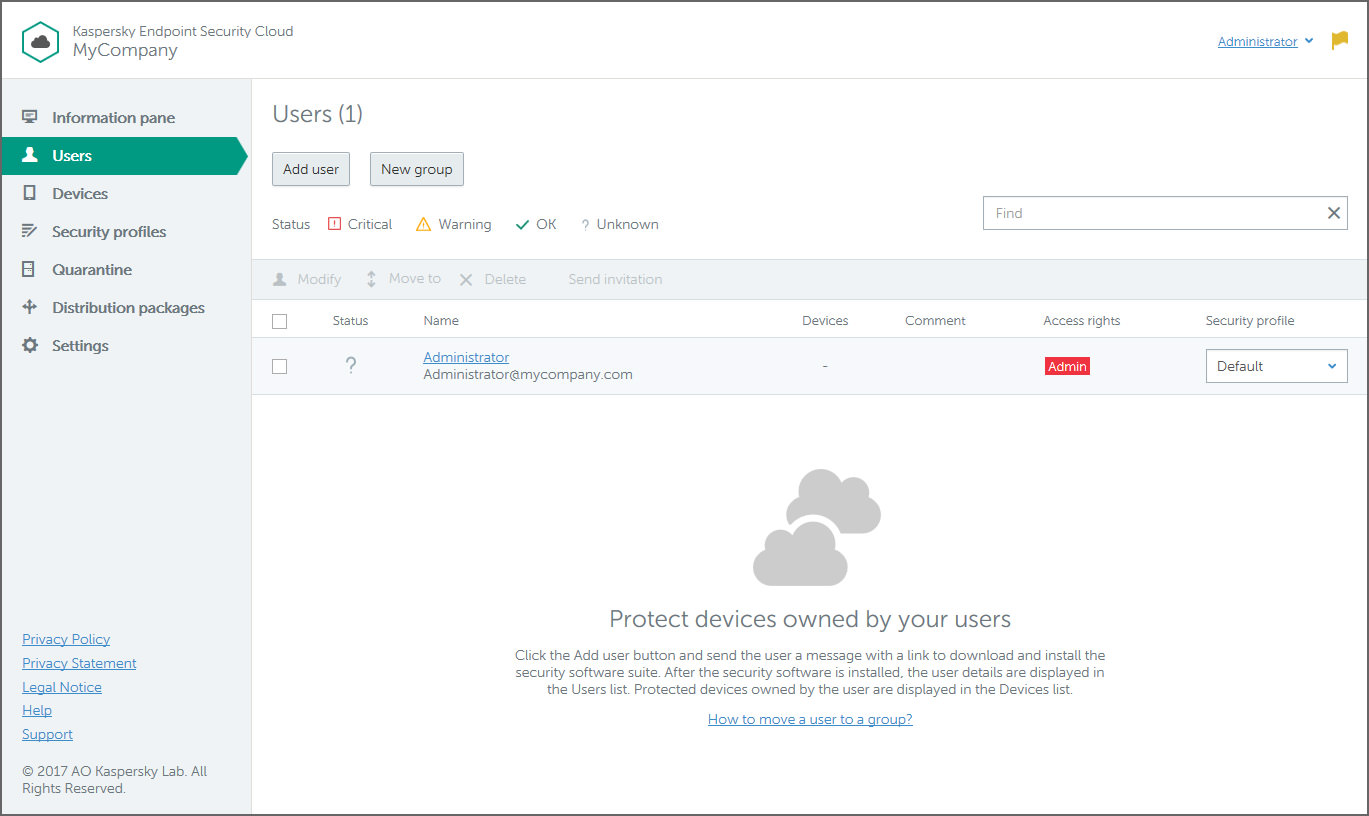Screen dimensions: 1369x816
Task: Click the question mark status of Administrator
Action: tap(351, 366)
